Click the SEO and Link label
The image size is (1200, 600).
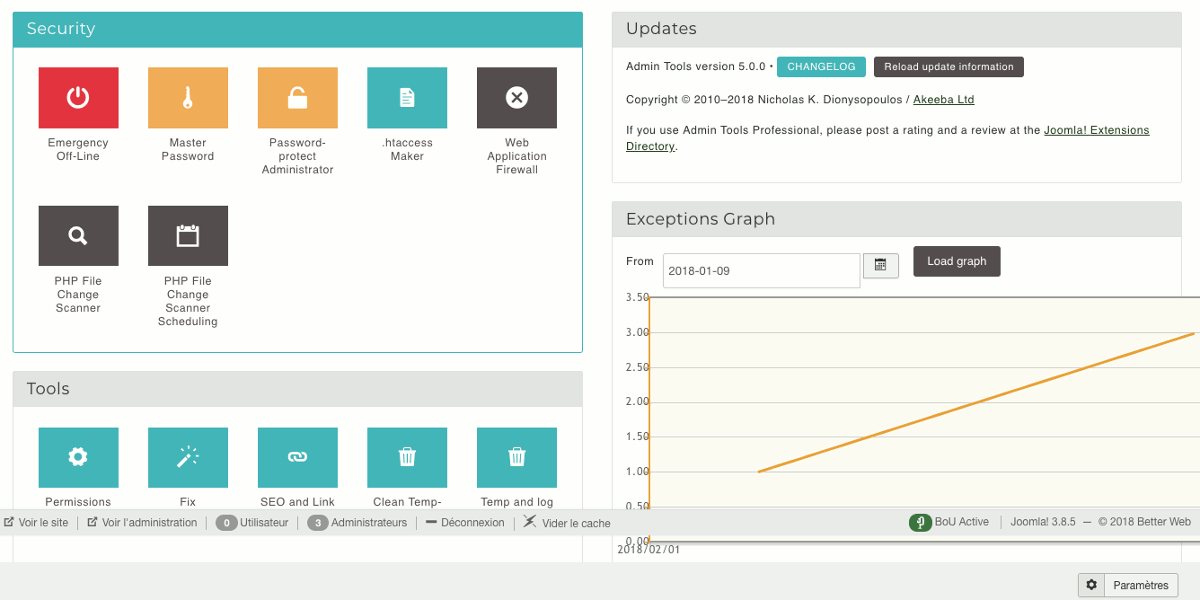(297, 502)
